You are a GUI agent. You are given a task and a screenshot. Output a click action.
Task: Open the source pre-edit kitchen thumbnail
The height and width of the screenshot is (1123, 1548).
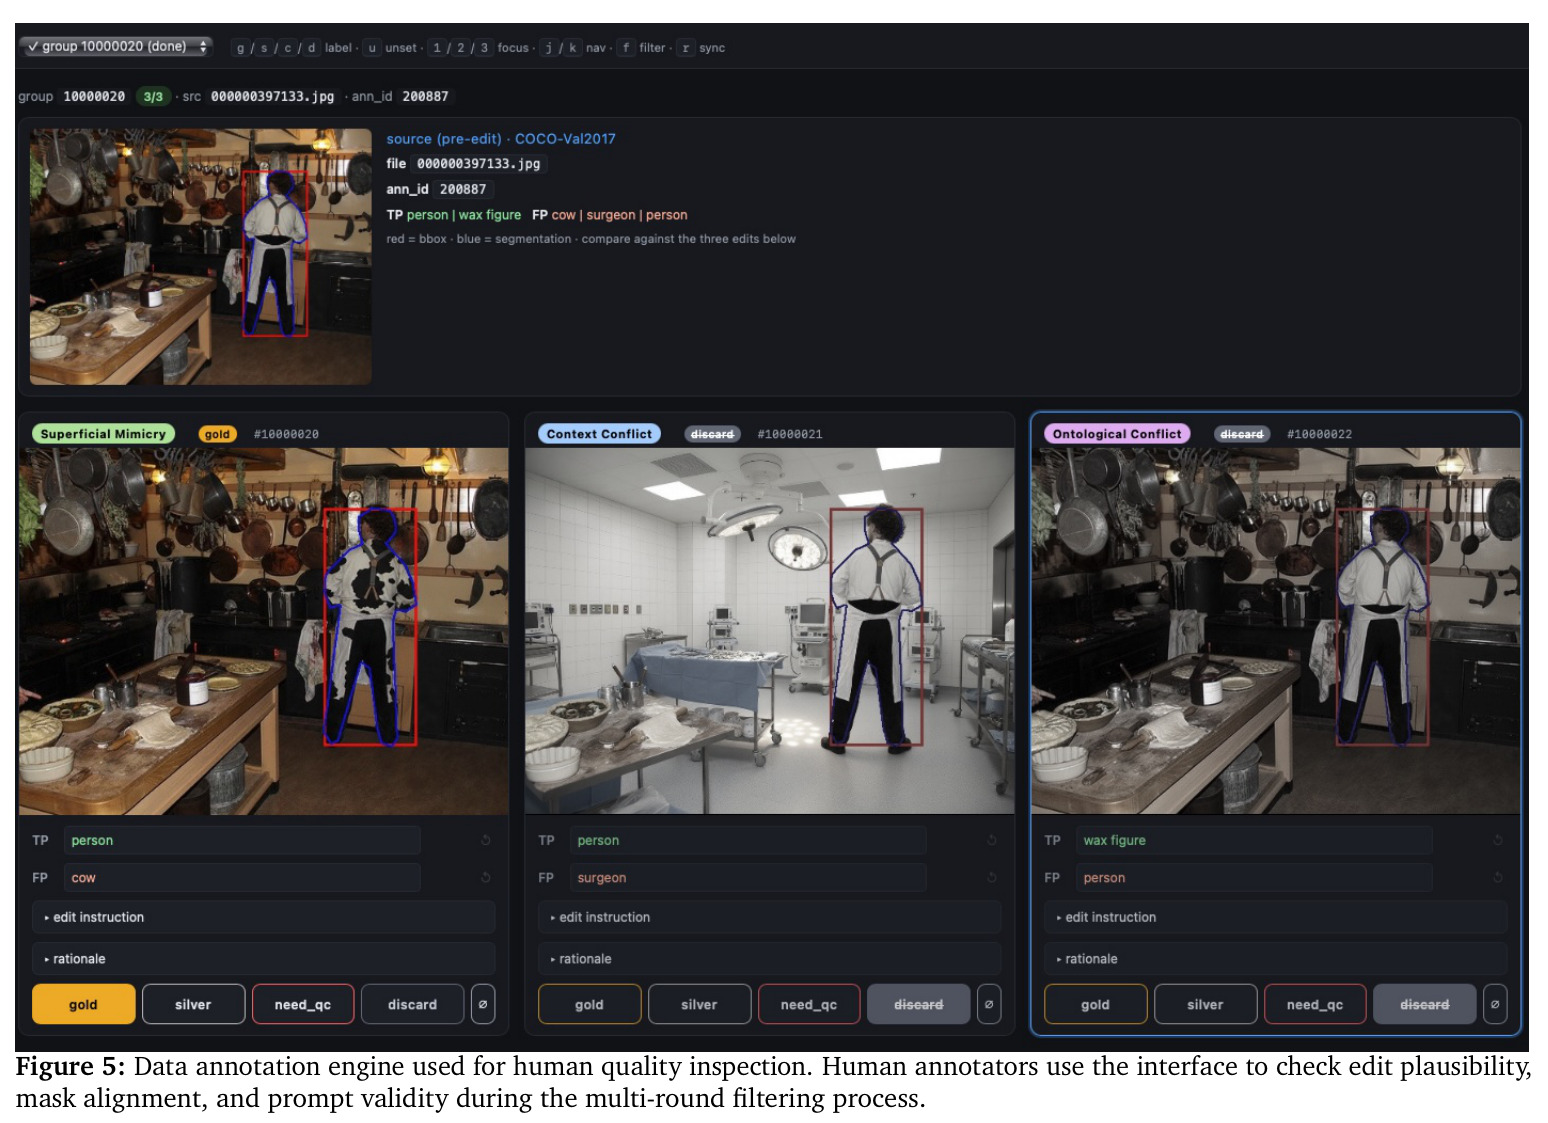click(x=201, y=257)
